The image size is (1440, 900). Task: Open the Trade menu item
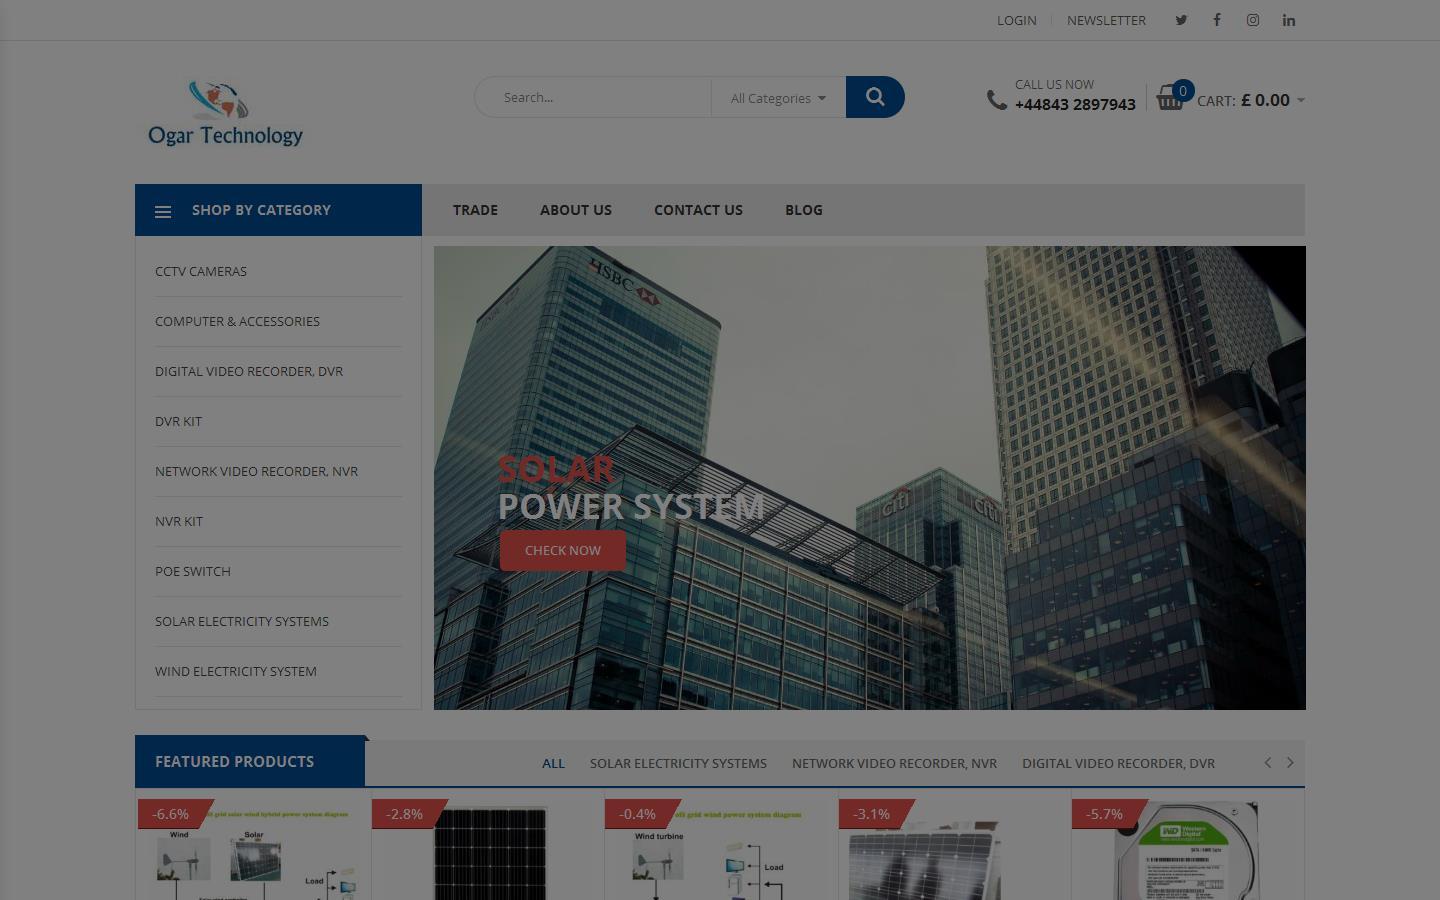[x=475, y=210]
